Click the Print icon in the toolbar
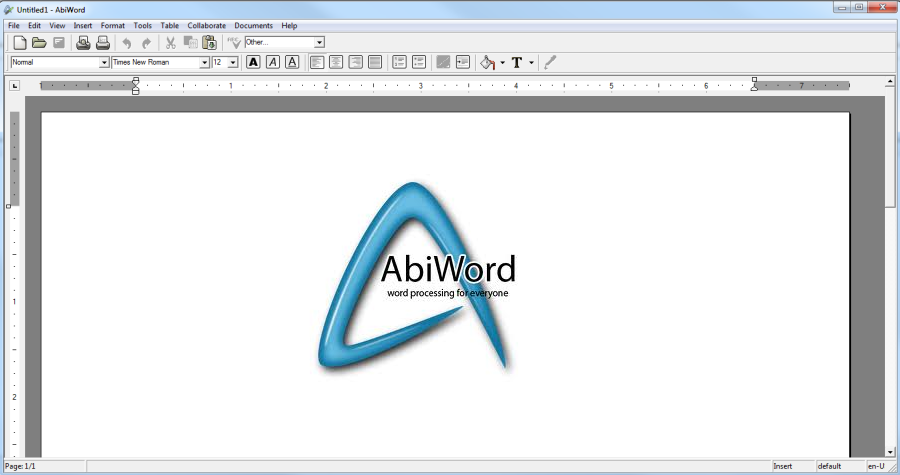This screenshot has width=900, height=475. [83, 43]
